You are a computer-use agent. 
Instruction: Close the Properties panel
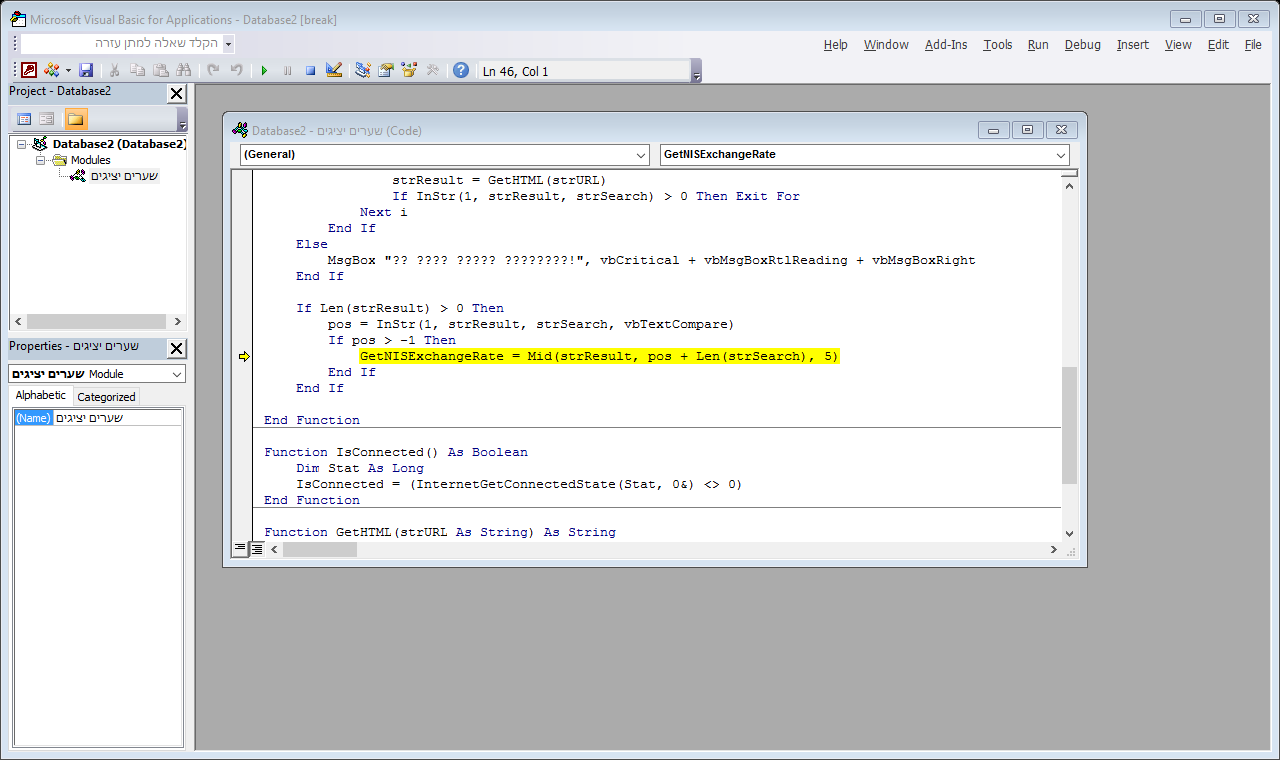176,348
